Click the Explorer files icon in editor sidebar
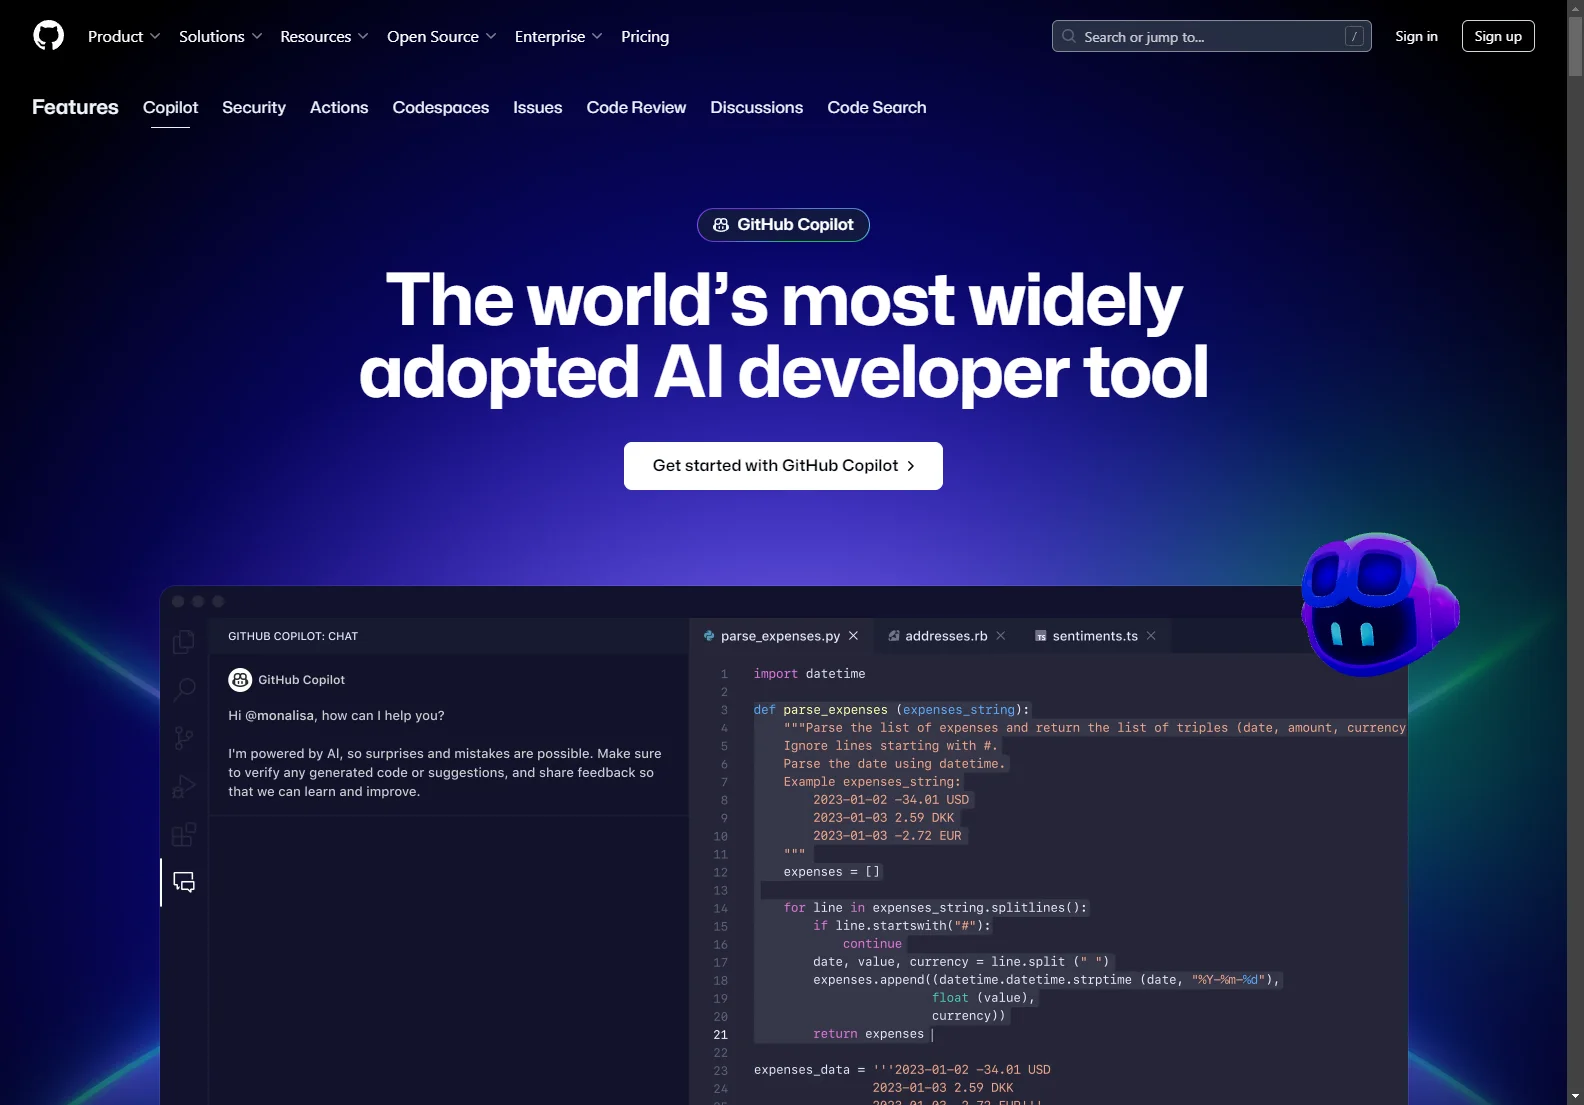Image resolution: width=1584 pixels, height=1105 pixels. [x=184, y=642]
